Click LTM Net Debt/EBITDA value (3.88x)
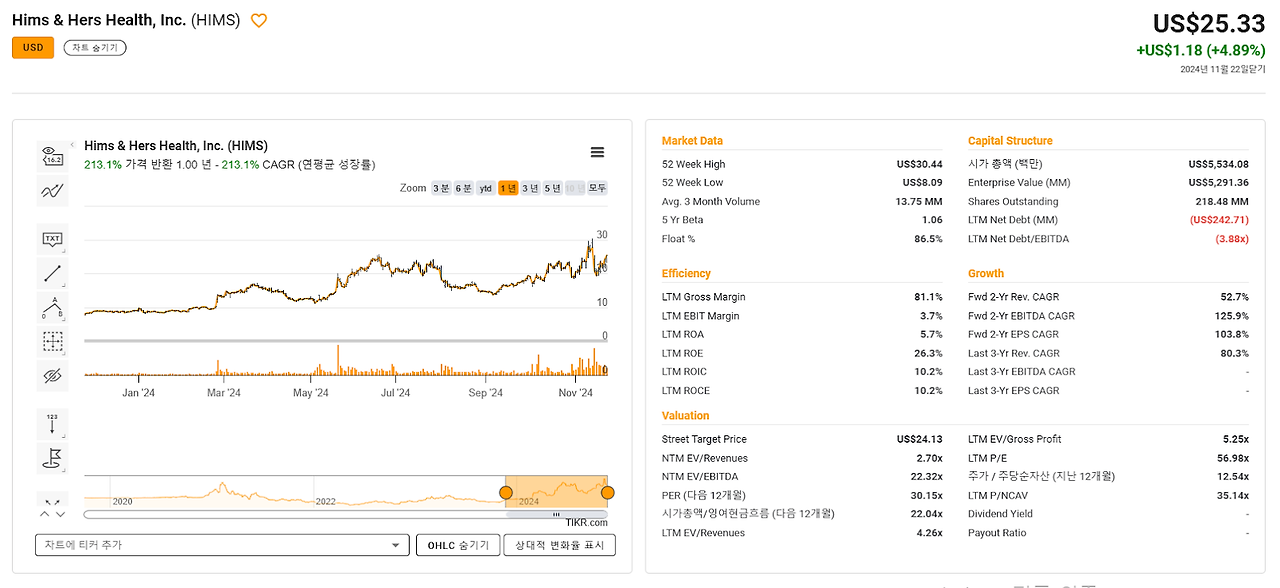1280x588 pixels. click(x=1232, y=239)
